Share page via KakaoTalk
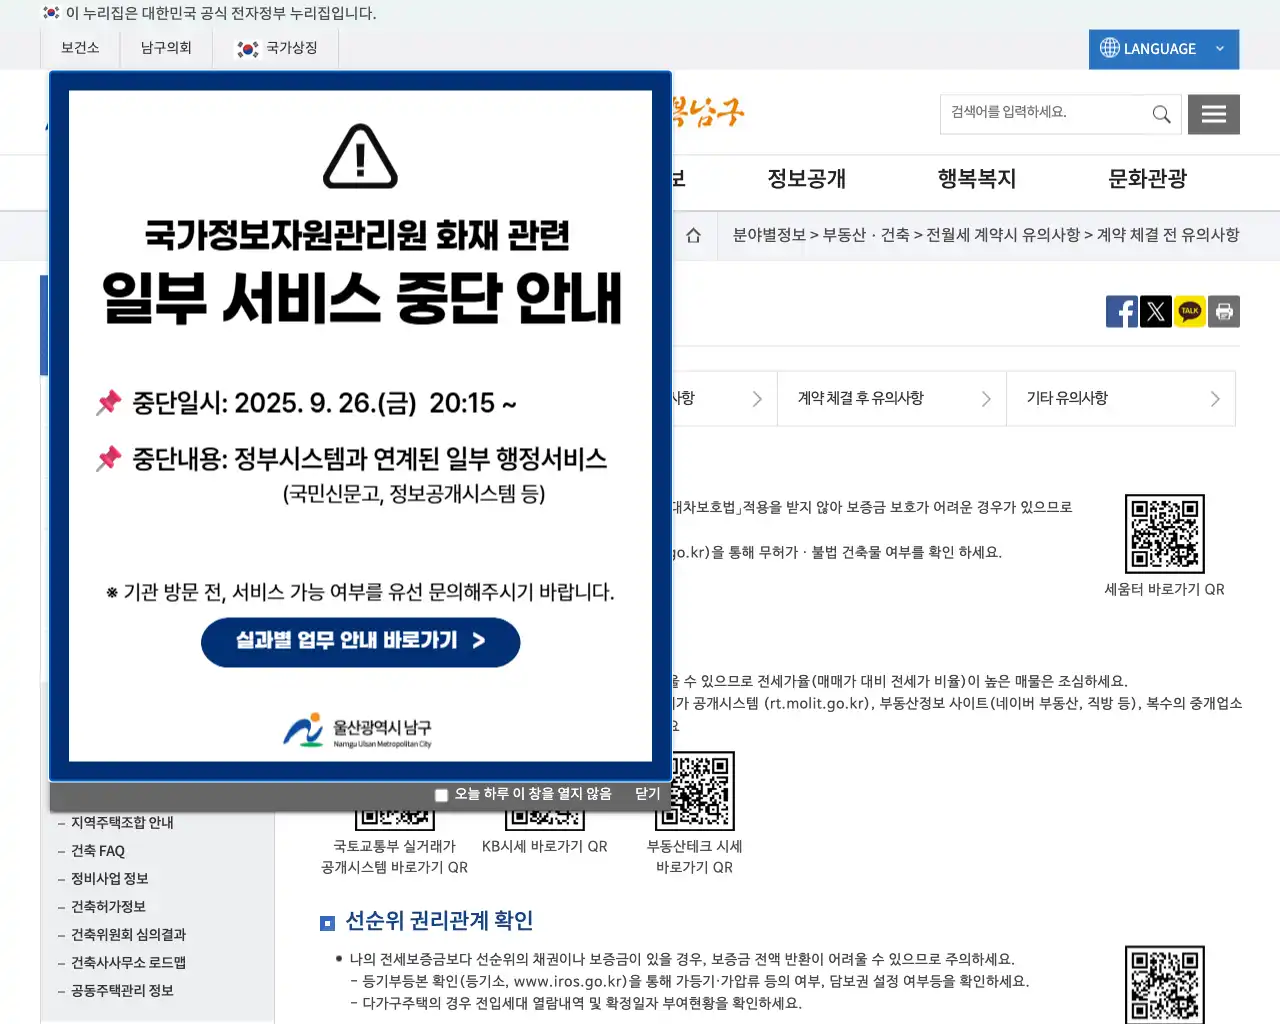The height and width of the screenshot is (1024, 1280). 1190,312
